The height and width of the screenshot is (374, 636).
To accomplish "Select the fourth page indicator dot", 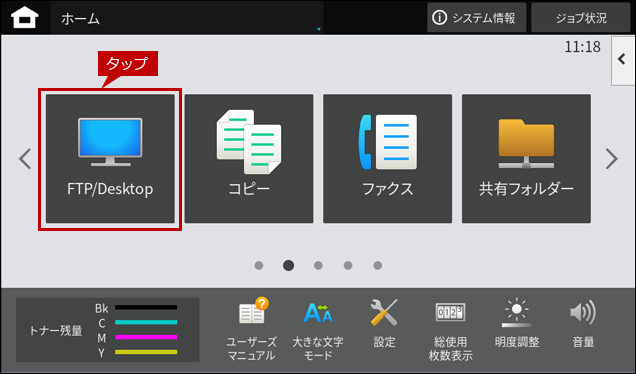I will coord(348,265).
